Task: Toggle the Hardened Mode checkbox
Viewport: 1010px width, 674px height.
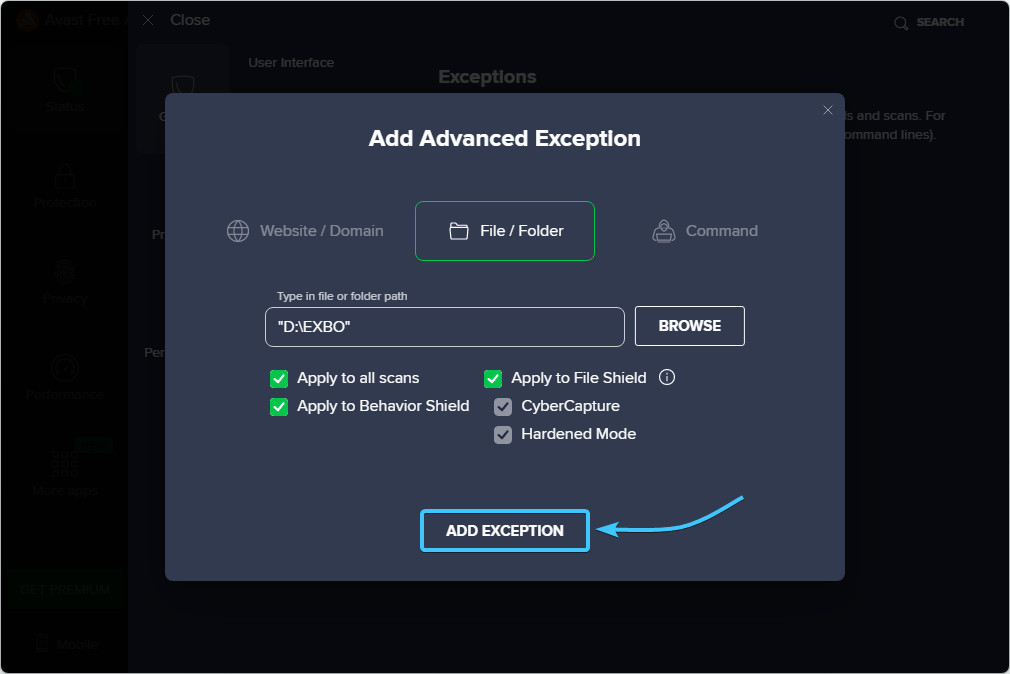Action: coord(503,434)
